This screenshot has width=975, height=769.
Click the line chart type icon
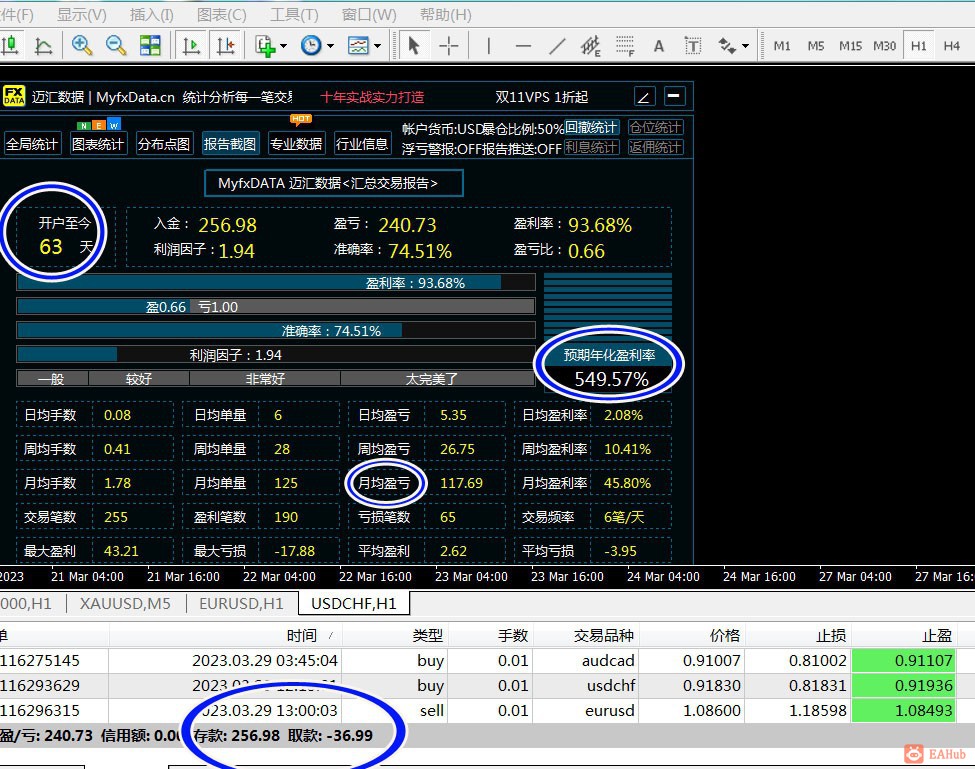point(44,45)
